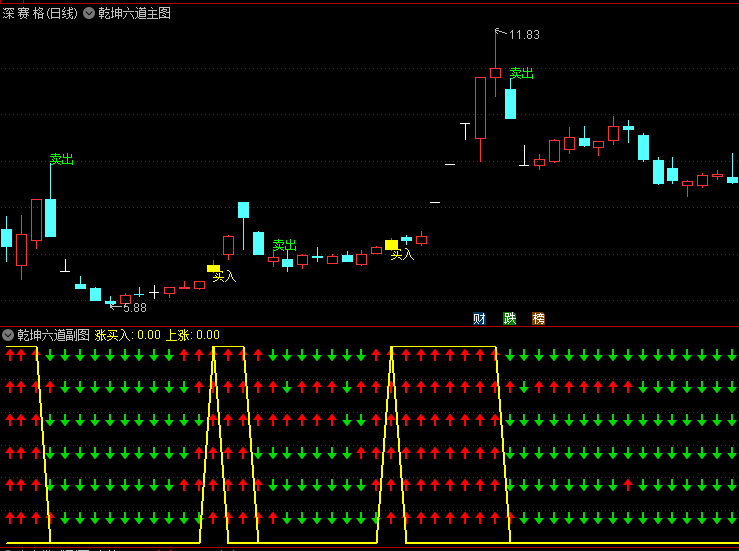Open the 乾坤六道副图 indicator dropdown arrow
Screen dimensions: 739x551
8,335
